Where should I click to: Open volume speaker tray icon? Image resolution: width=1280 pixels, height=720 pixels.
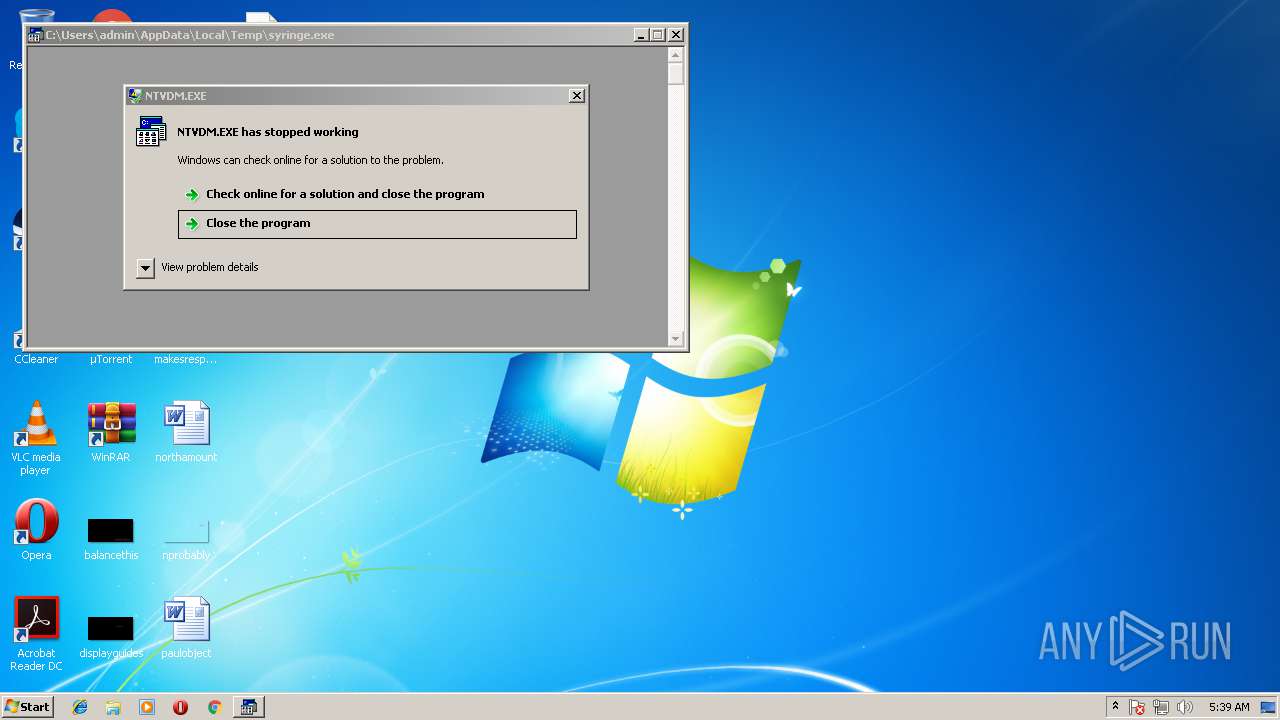[1185, 707]
